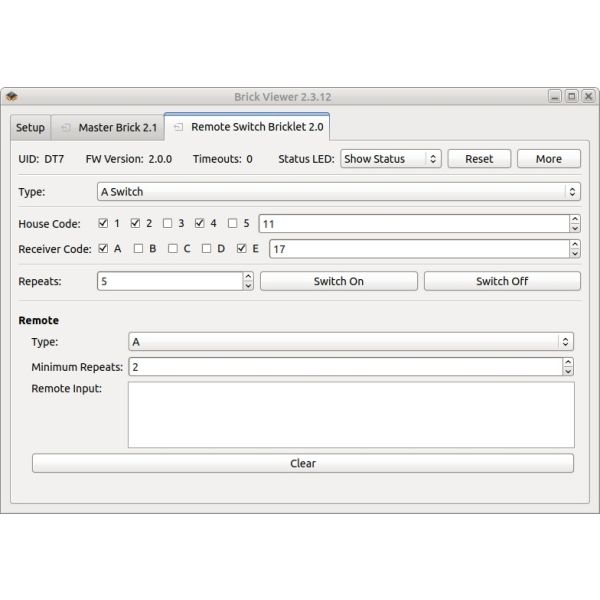
Task: Click the Brick Viewer 2.3.12 window title
Action: pyautogui.click(x=283, y=97)
